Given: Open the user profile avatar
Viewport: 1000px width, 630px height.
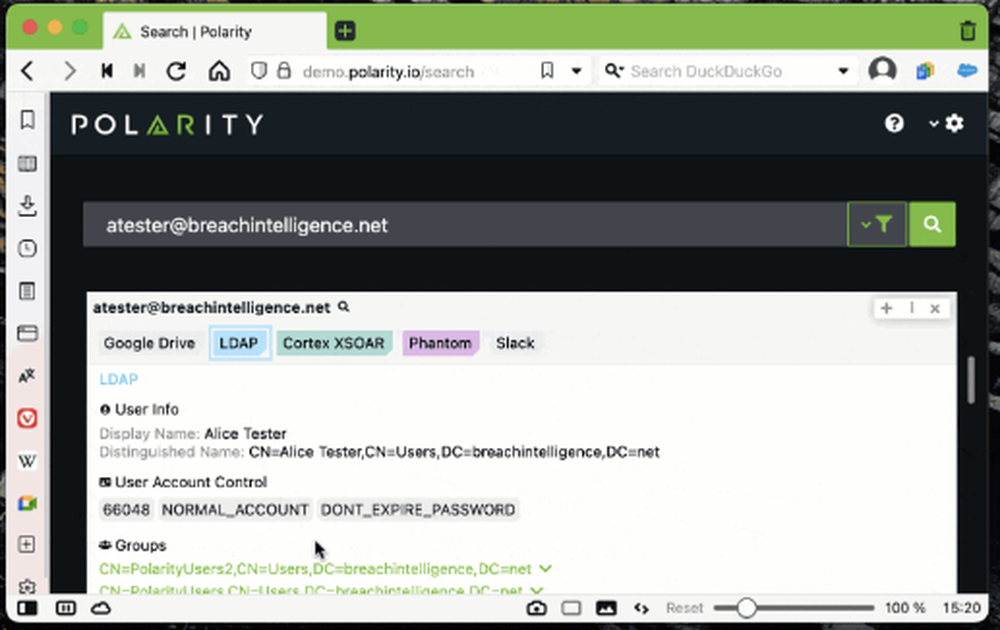Looking at the screenshot, I should (883, 70).
